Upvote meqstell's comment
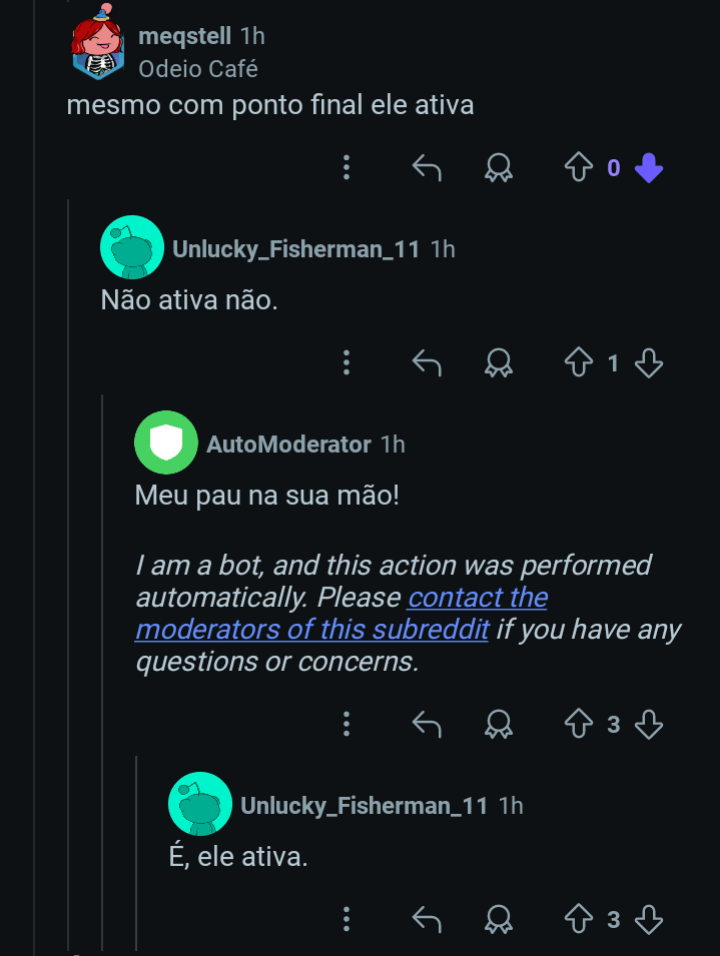Viewport: 720px width, 956px height. pyautogui.click(x=578, y=168)
